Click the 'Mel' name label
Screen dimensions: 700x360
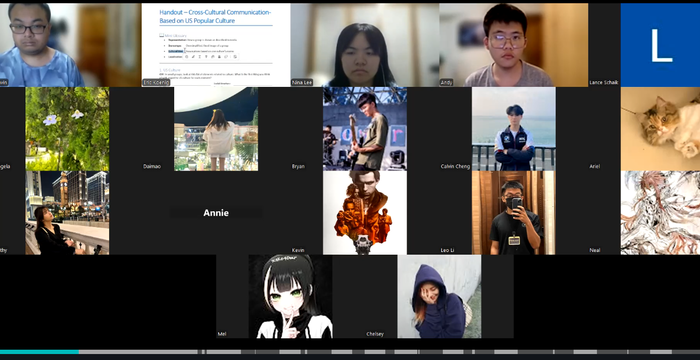[x=222, y=334]
